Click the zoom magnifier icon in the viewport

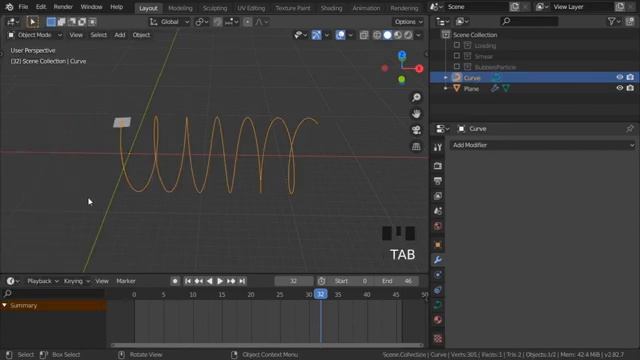pos(416,98)
